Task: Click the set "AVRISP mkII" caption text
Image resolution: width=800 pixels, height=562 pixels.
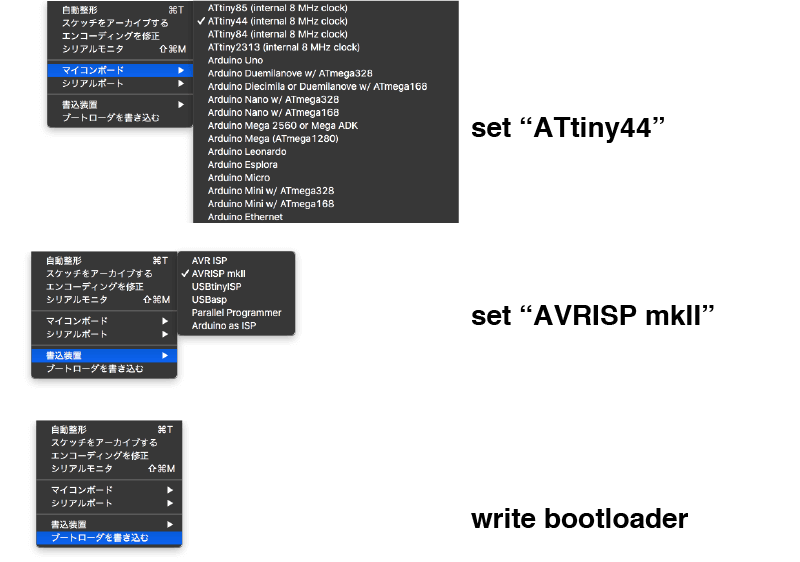Action: click(x=592, y=315)
